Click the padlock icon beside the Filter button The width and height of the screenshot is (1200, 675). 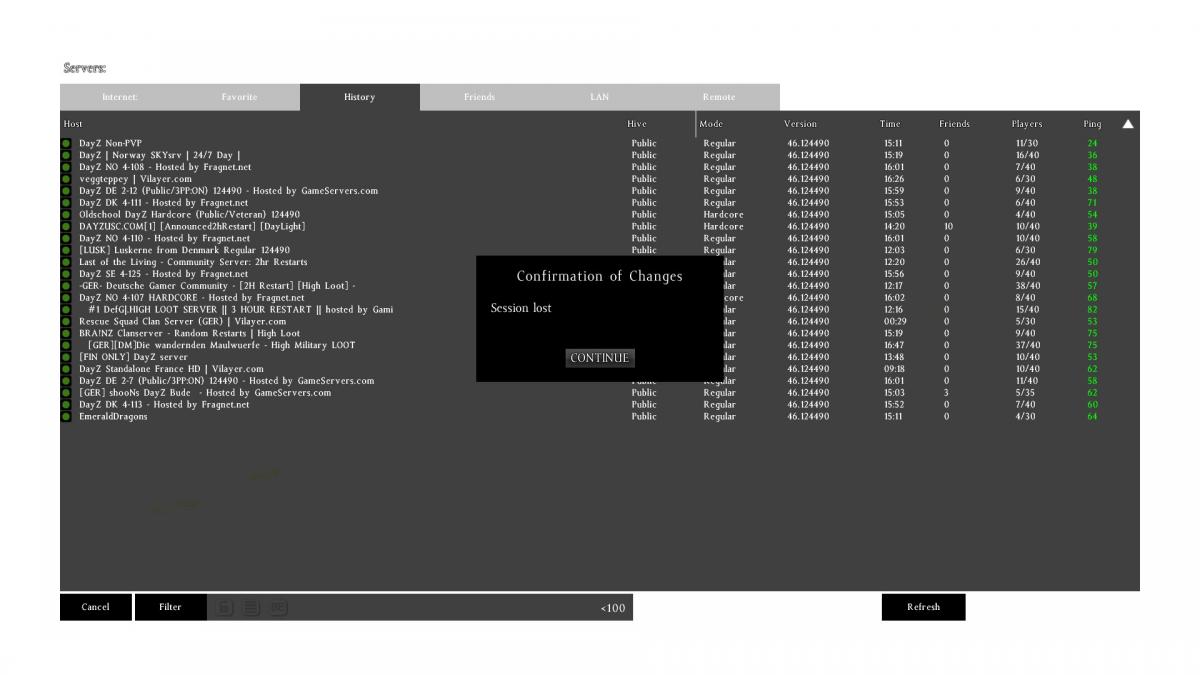tap(225, 607)
